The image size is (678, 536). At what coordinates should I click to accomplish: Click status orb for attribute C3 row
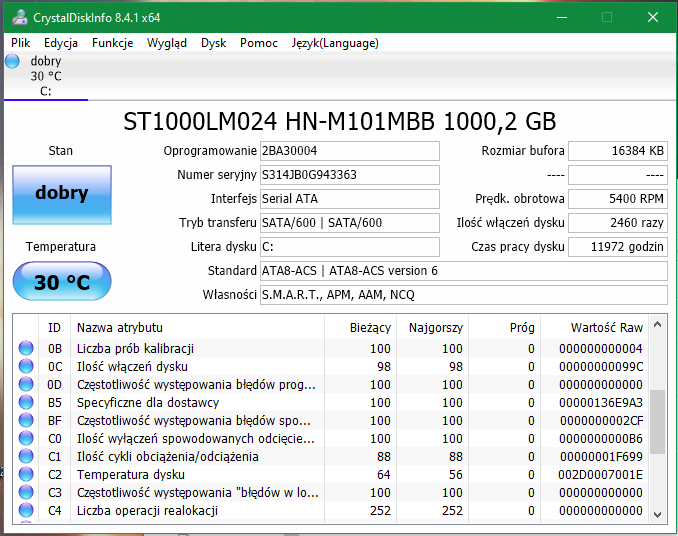click(26, 492)
